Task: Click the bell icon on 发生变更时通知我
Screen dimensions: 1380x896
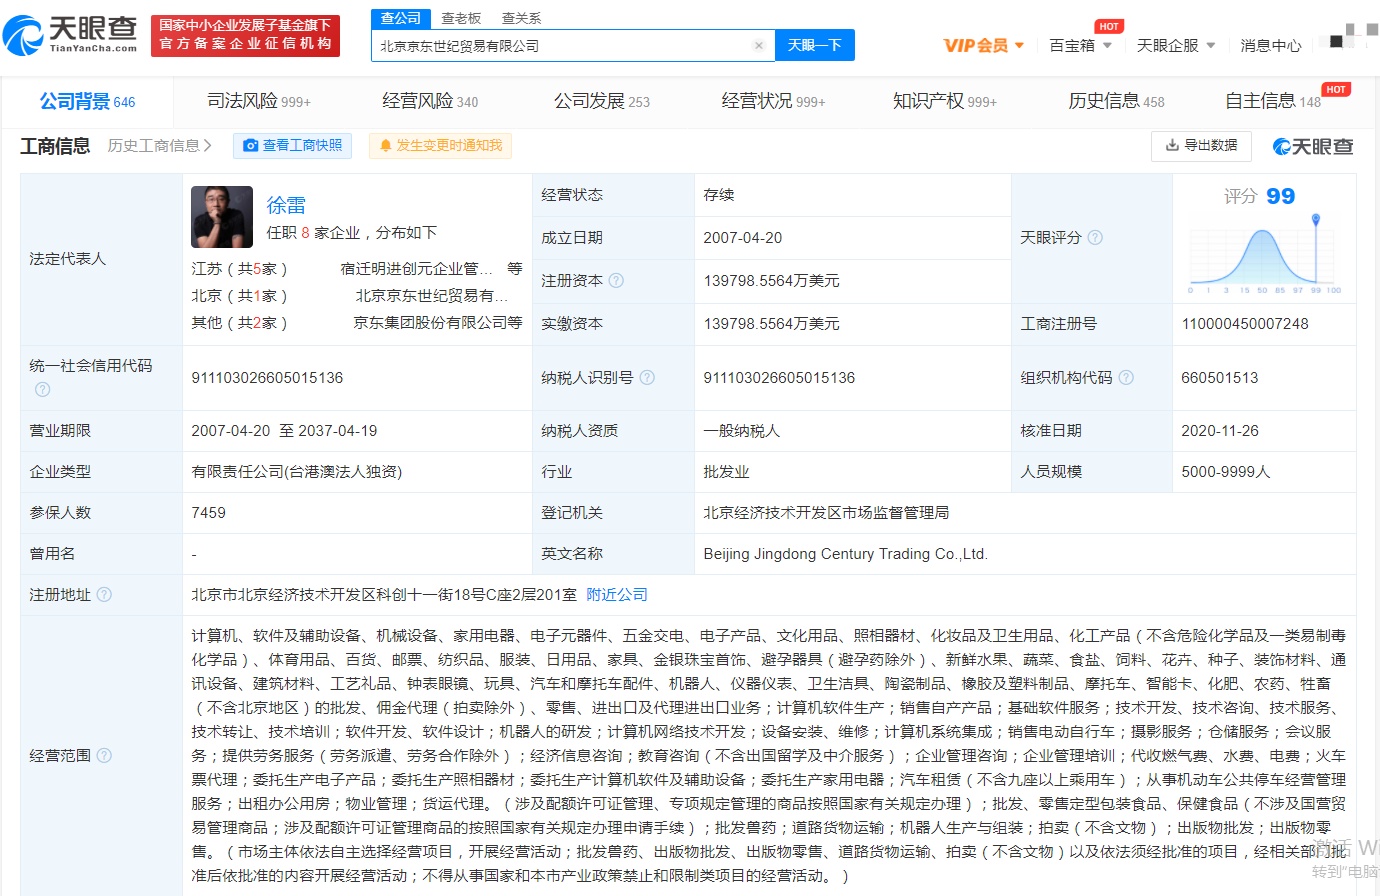Action: pos(385,146)
